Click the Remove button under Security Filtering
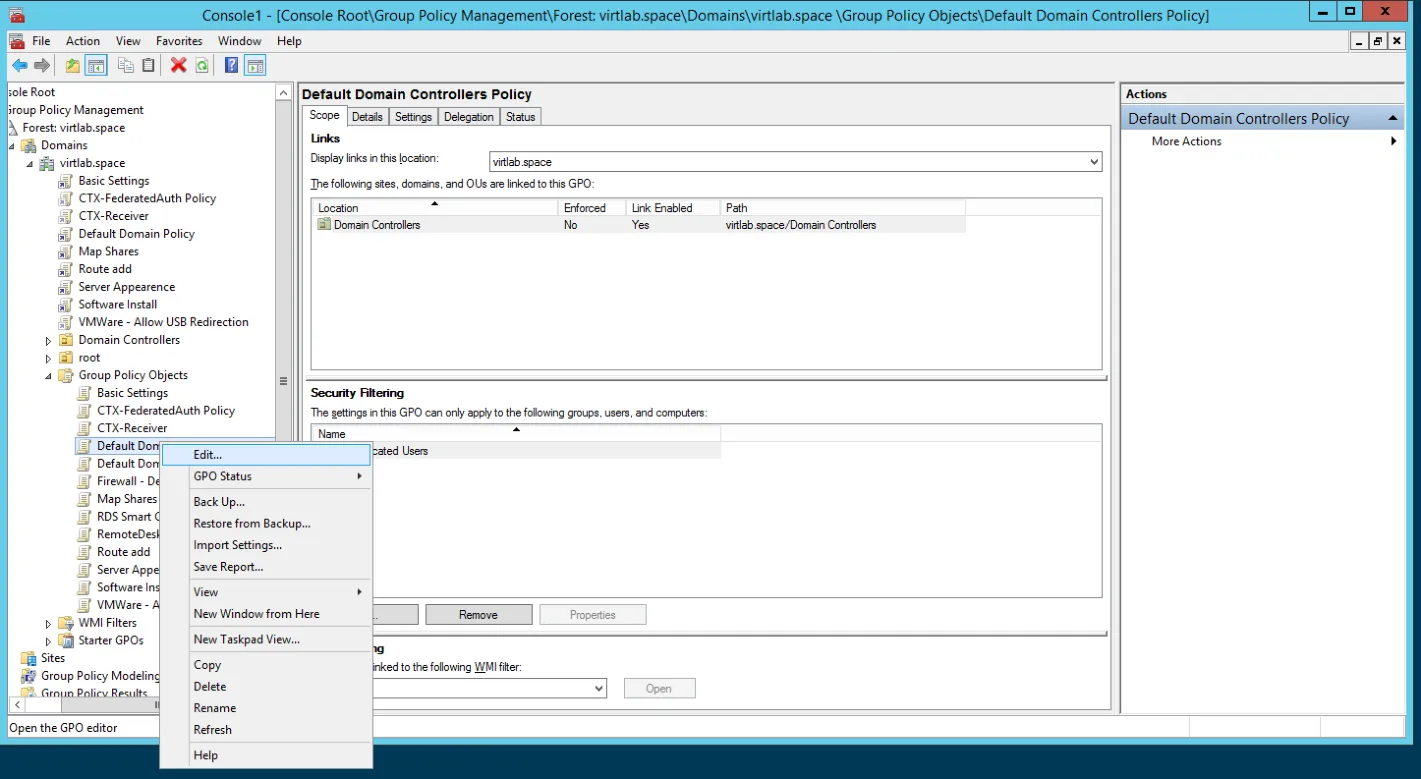The image size is (1421, 779). pyautogui.click(x=478, y=615)
